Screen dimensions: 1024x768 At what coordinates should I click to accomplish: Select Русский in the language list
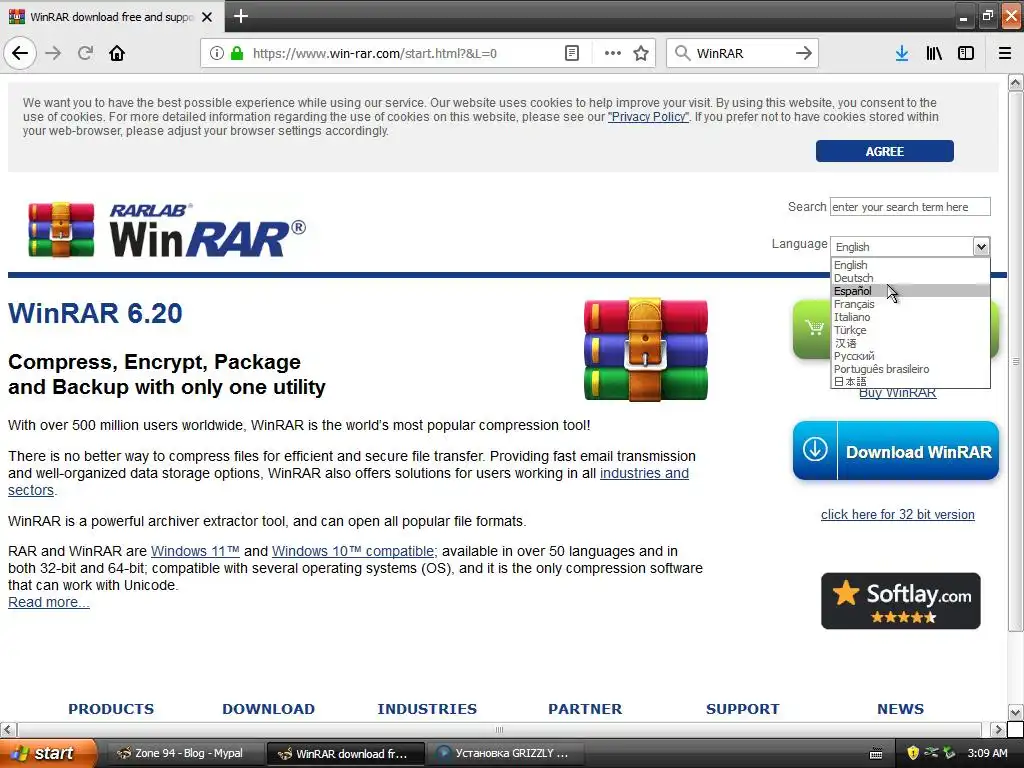[x=911, y=356]
